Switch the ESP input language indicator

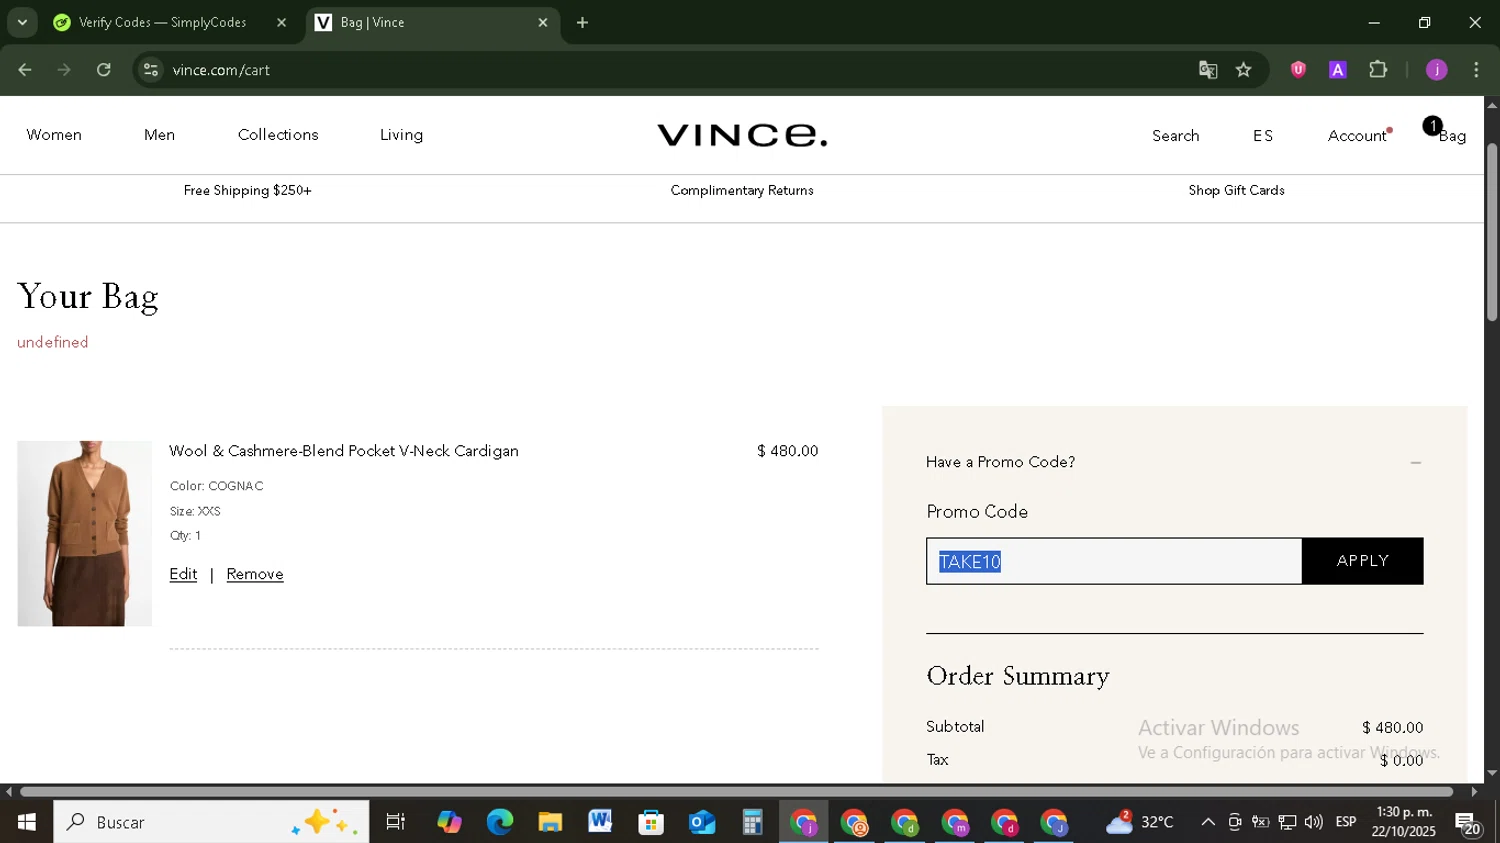tap(1346, 822)
